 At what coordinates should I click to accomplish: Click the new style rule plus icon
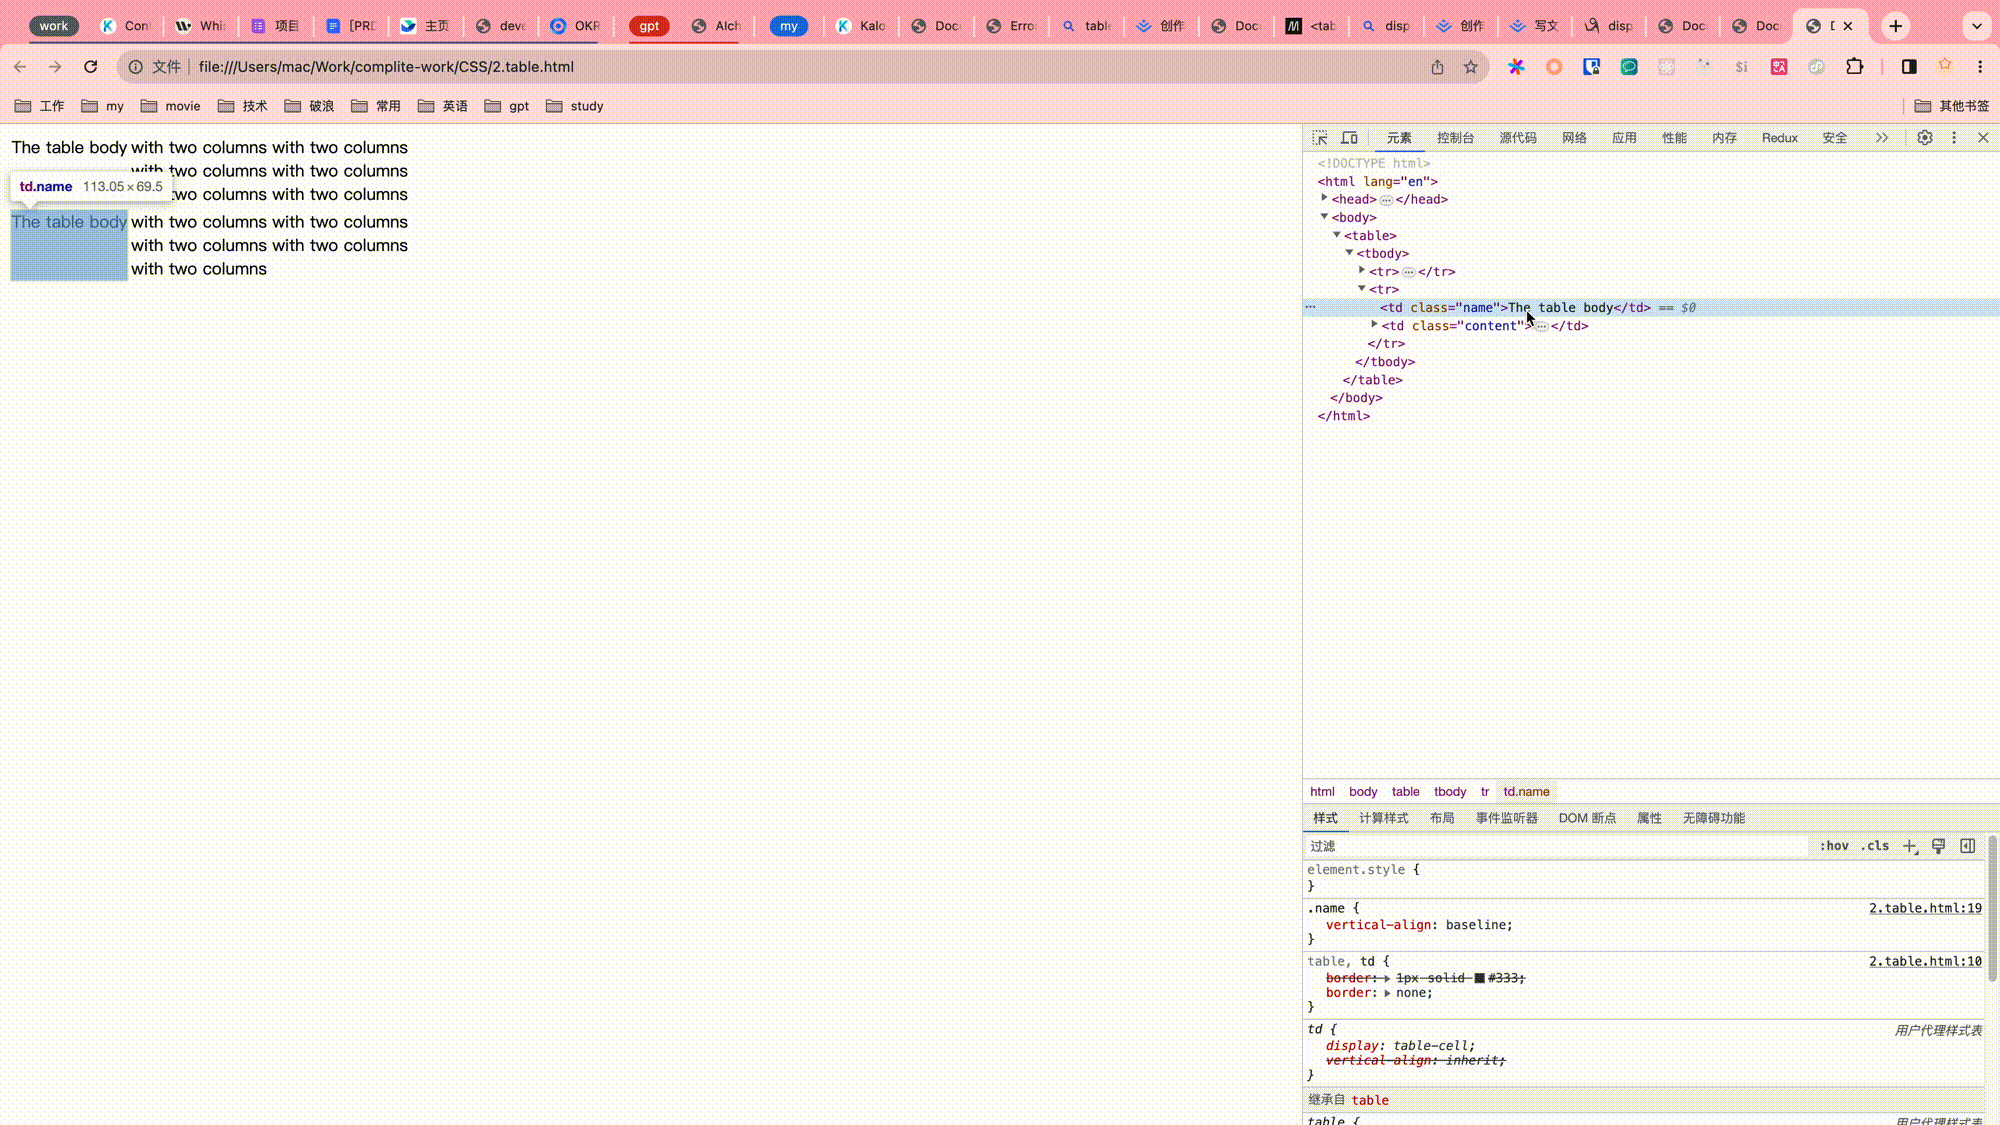click(1911, 845)
